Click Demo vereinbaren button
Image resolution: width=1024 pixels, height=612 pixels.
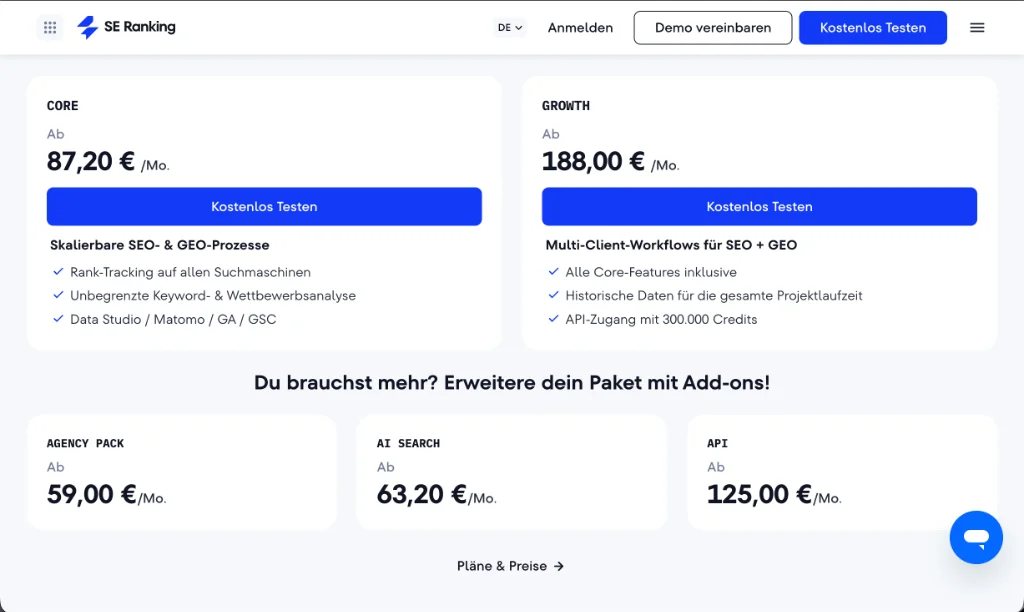(x=712, y=27)
